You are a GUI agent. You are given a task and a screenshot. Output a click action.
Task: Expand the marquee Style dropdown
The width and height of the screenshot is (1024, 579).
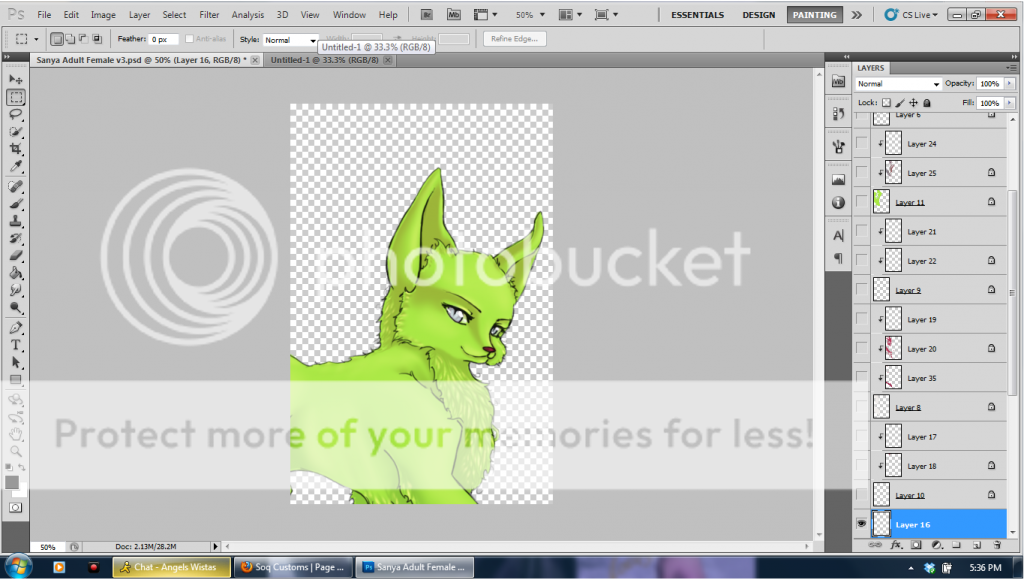[x=291, y=40]
